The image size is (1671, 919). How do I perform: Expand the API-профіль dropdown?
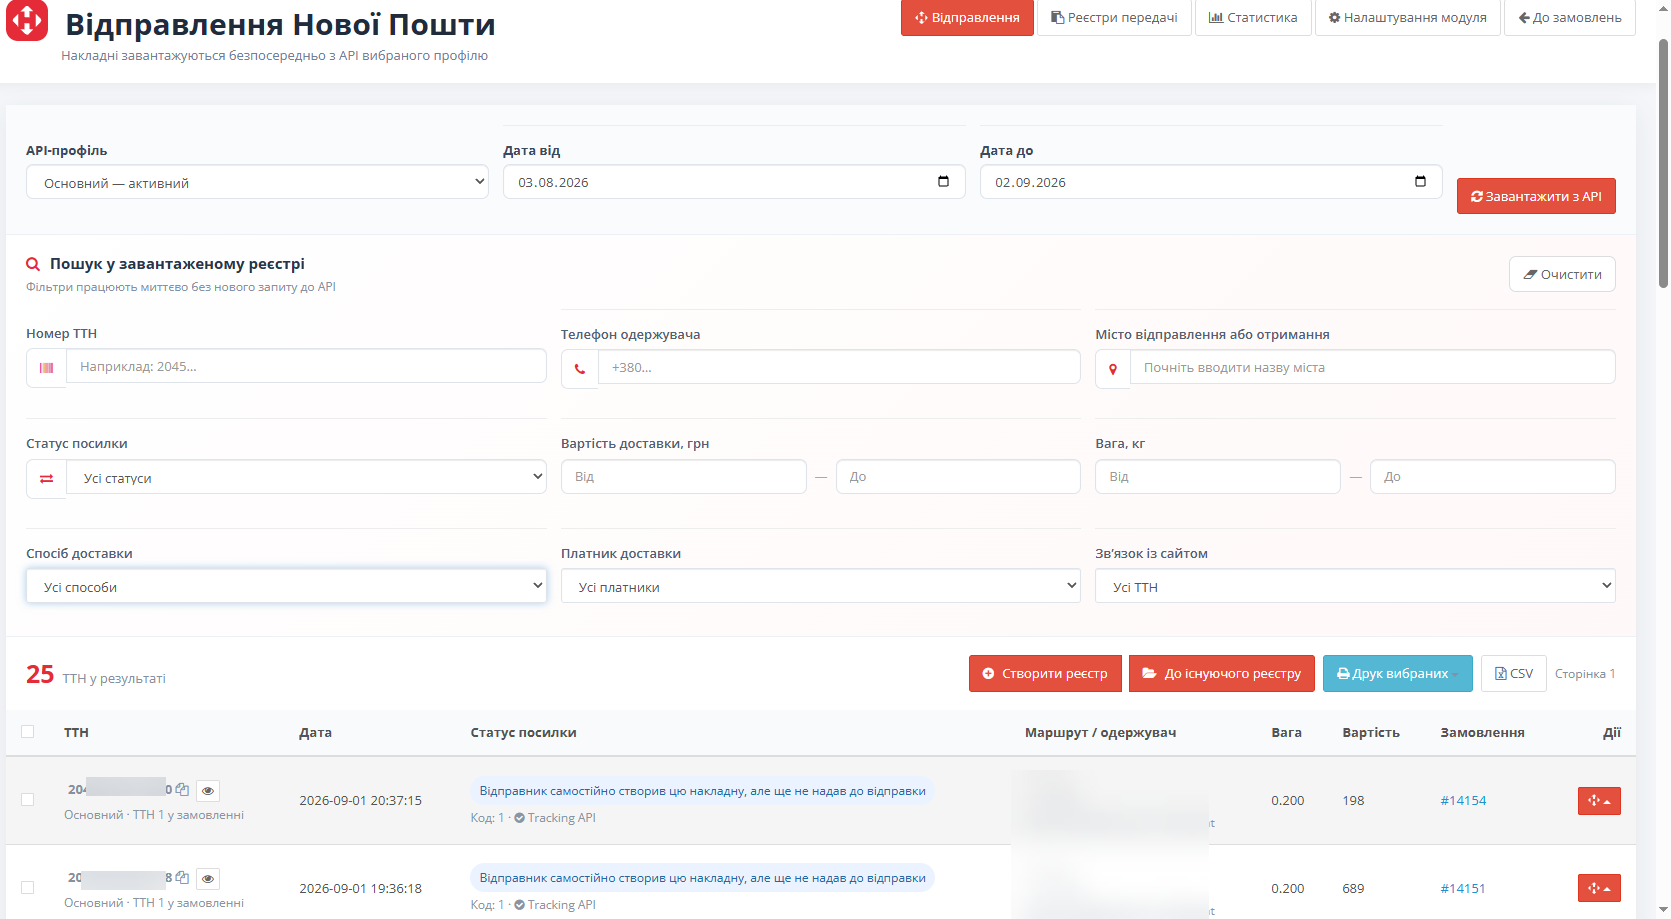[257, 182]
